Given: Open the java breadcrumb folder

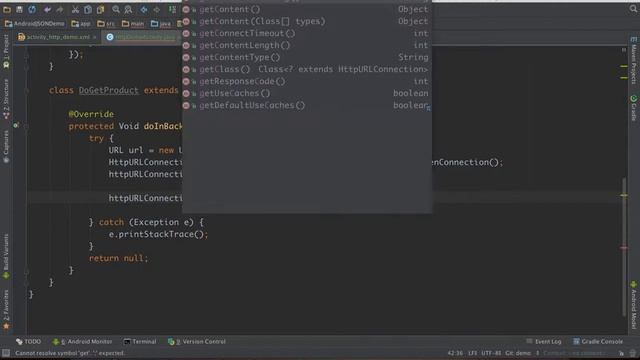Looking at the screenshot, I should pyautogui.click(x=161, y=24).
